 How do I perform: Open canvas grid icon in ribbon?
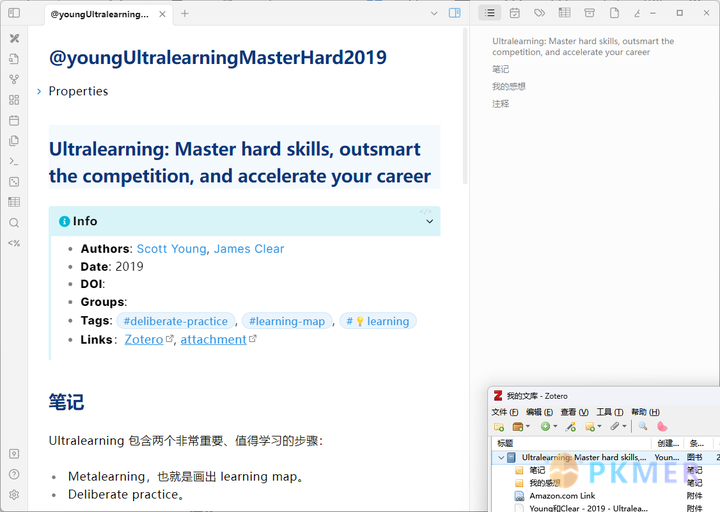click(14, 100)
